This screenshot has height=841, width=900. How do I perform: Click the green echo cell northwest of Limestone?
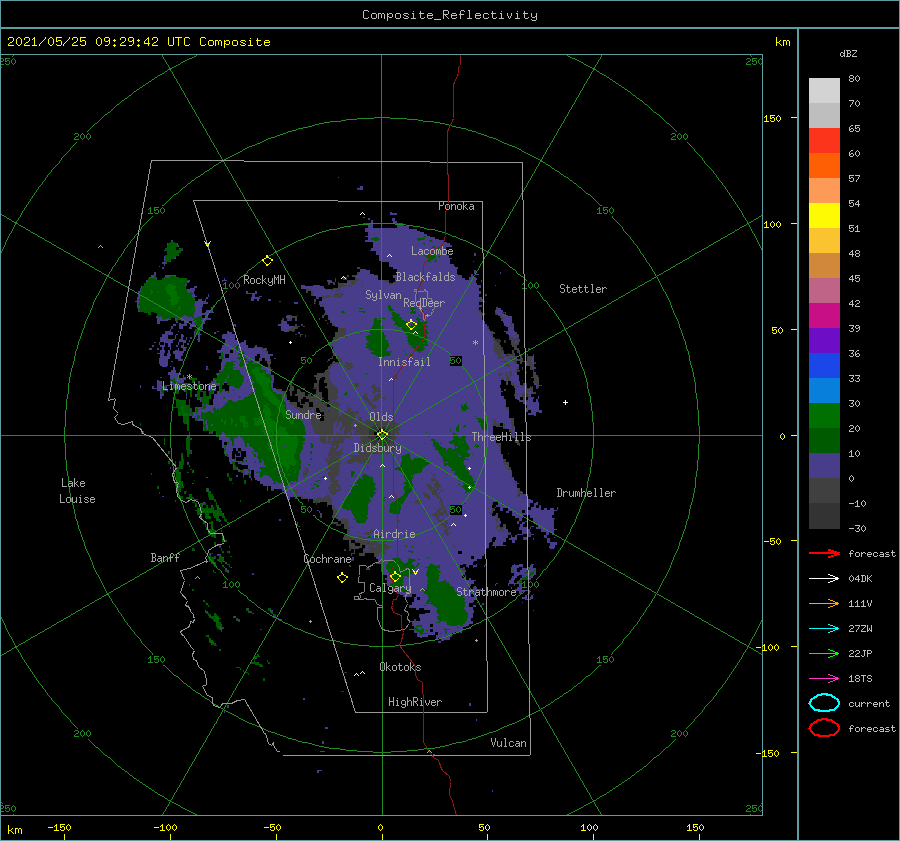[169, 296]
